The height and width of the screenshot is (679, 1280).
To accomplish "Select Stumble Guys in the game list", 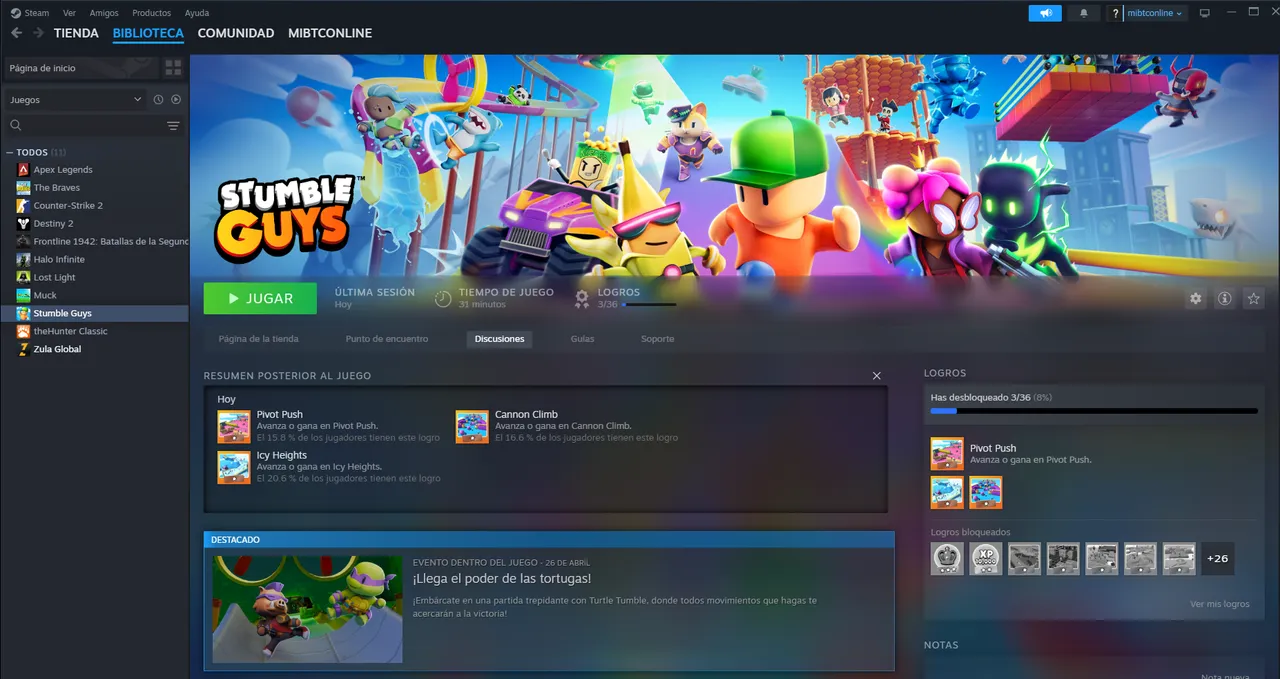I will pyautogui.click(x=95, y=314).
